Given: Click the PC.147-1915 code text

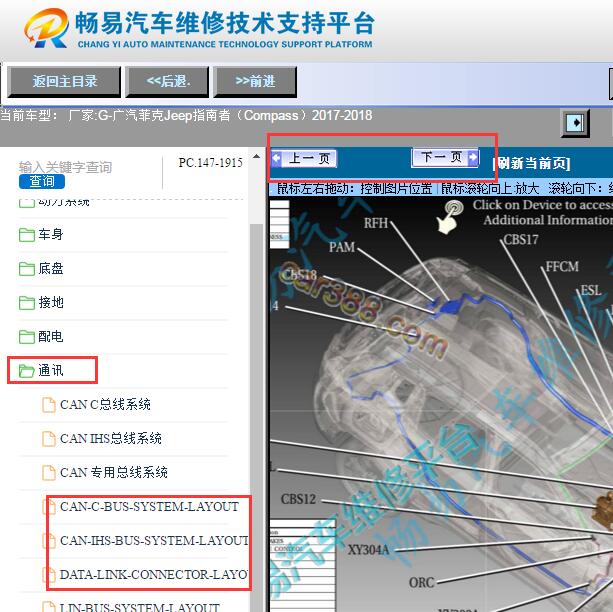Looking at the screenshot, I should pyautogui.click(x=210, y=163).
